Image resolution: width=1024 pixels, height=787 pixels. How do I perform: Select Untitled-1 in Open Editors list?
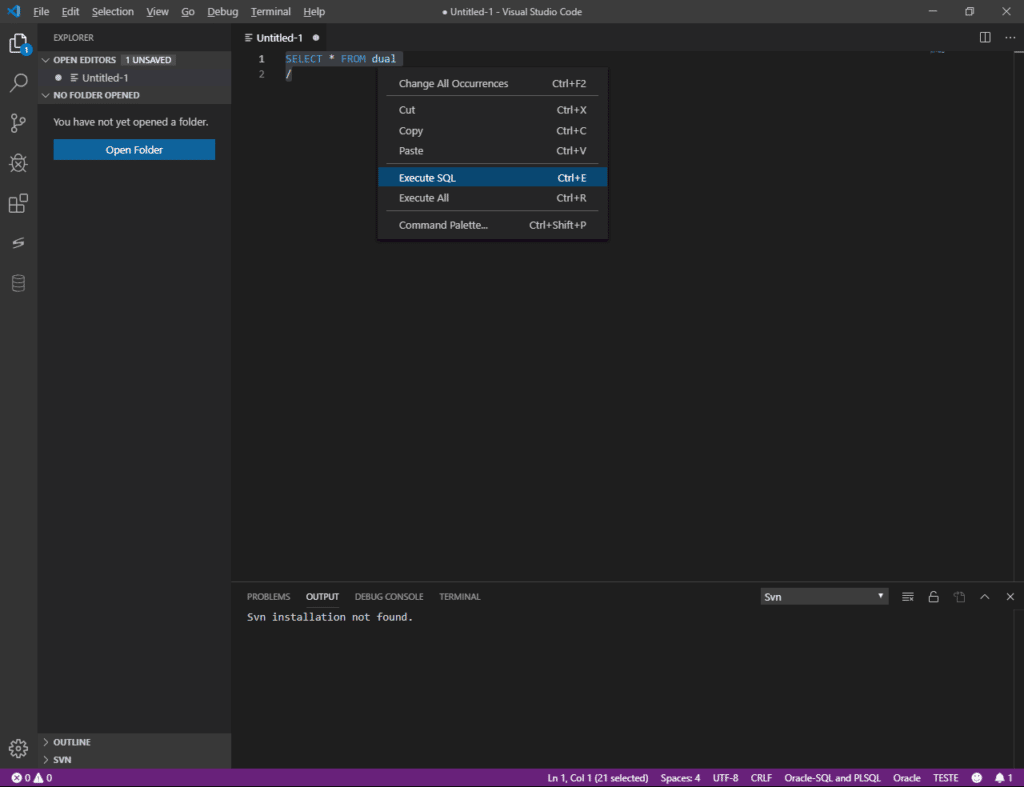point(105,78)
